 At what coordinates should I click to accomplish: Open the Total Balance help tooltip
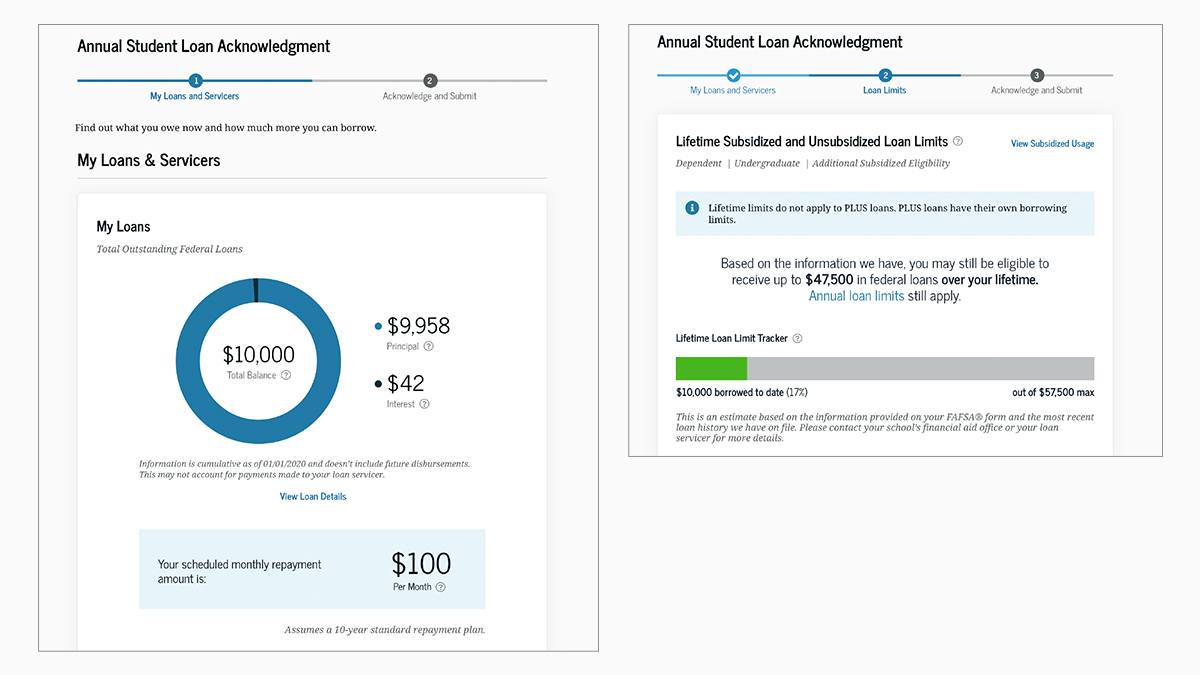pos(286,375)
